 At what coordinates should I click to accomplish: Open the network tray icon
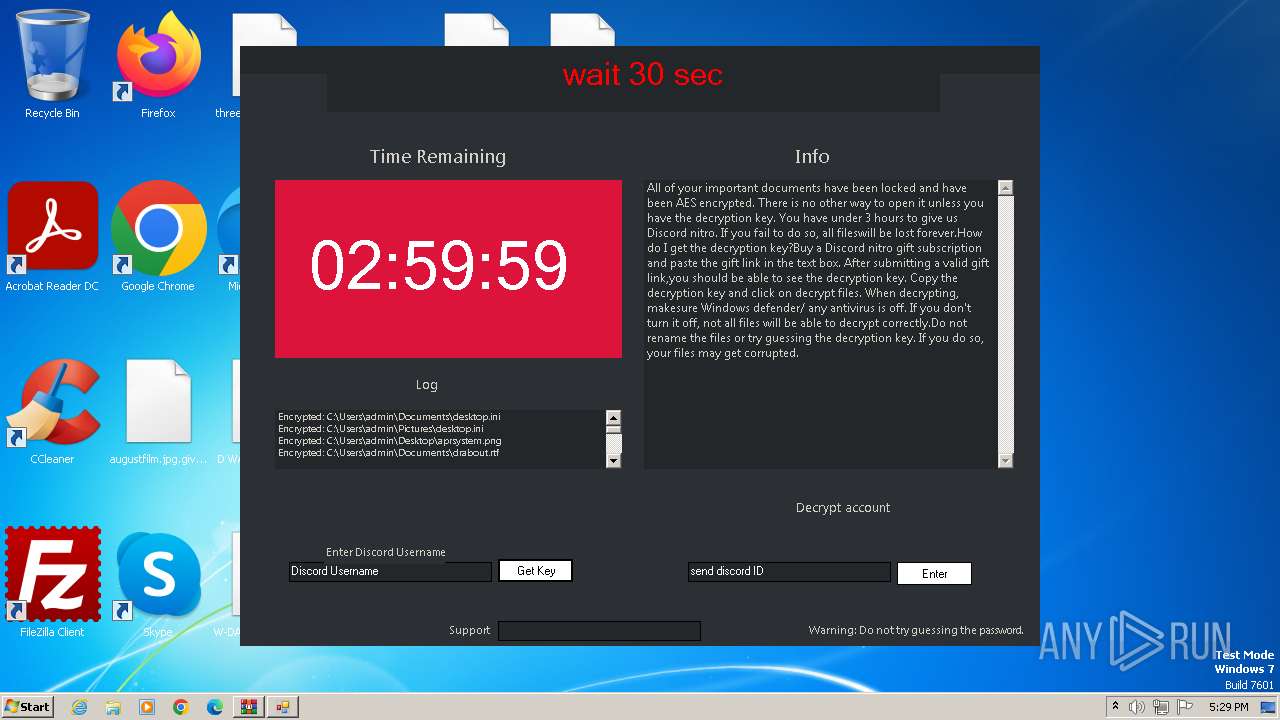pos(1161,707)
